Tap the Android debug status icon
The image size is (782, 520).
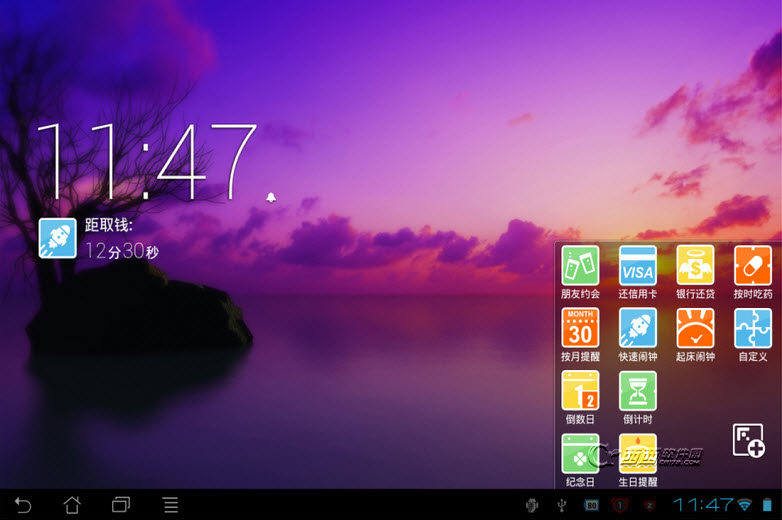(x=532, y=506)
